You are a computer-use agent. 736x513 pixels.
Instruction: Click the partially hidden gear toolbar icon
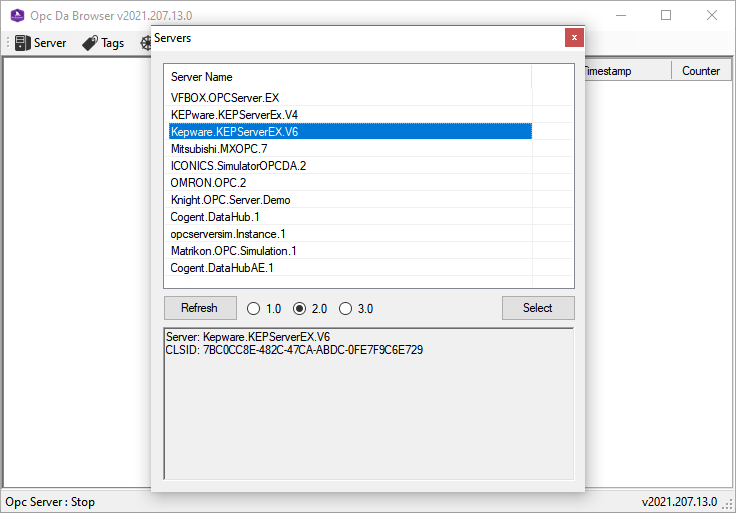pyautogui.click(x=146, y=43)
